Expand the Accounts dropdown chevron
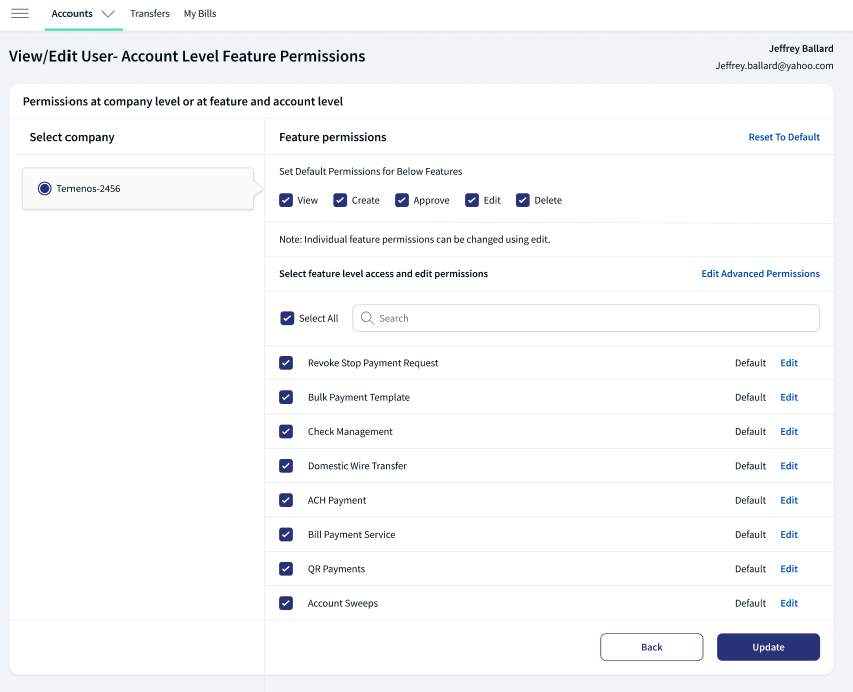The width and height of the screenshot is (853, 692). [x=108, y=14]
